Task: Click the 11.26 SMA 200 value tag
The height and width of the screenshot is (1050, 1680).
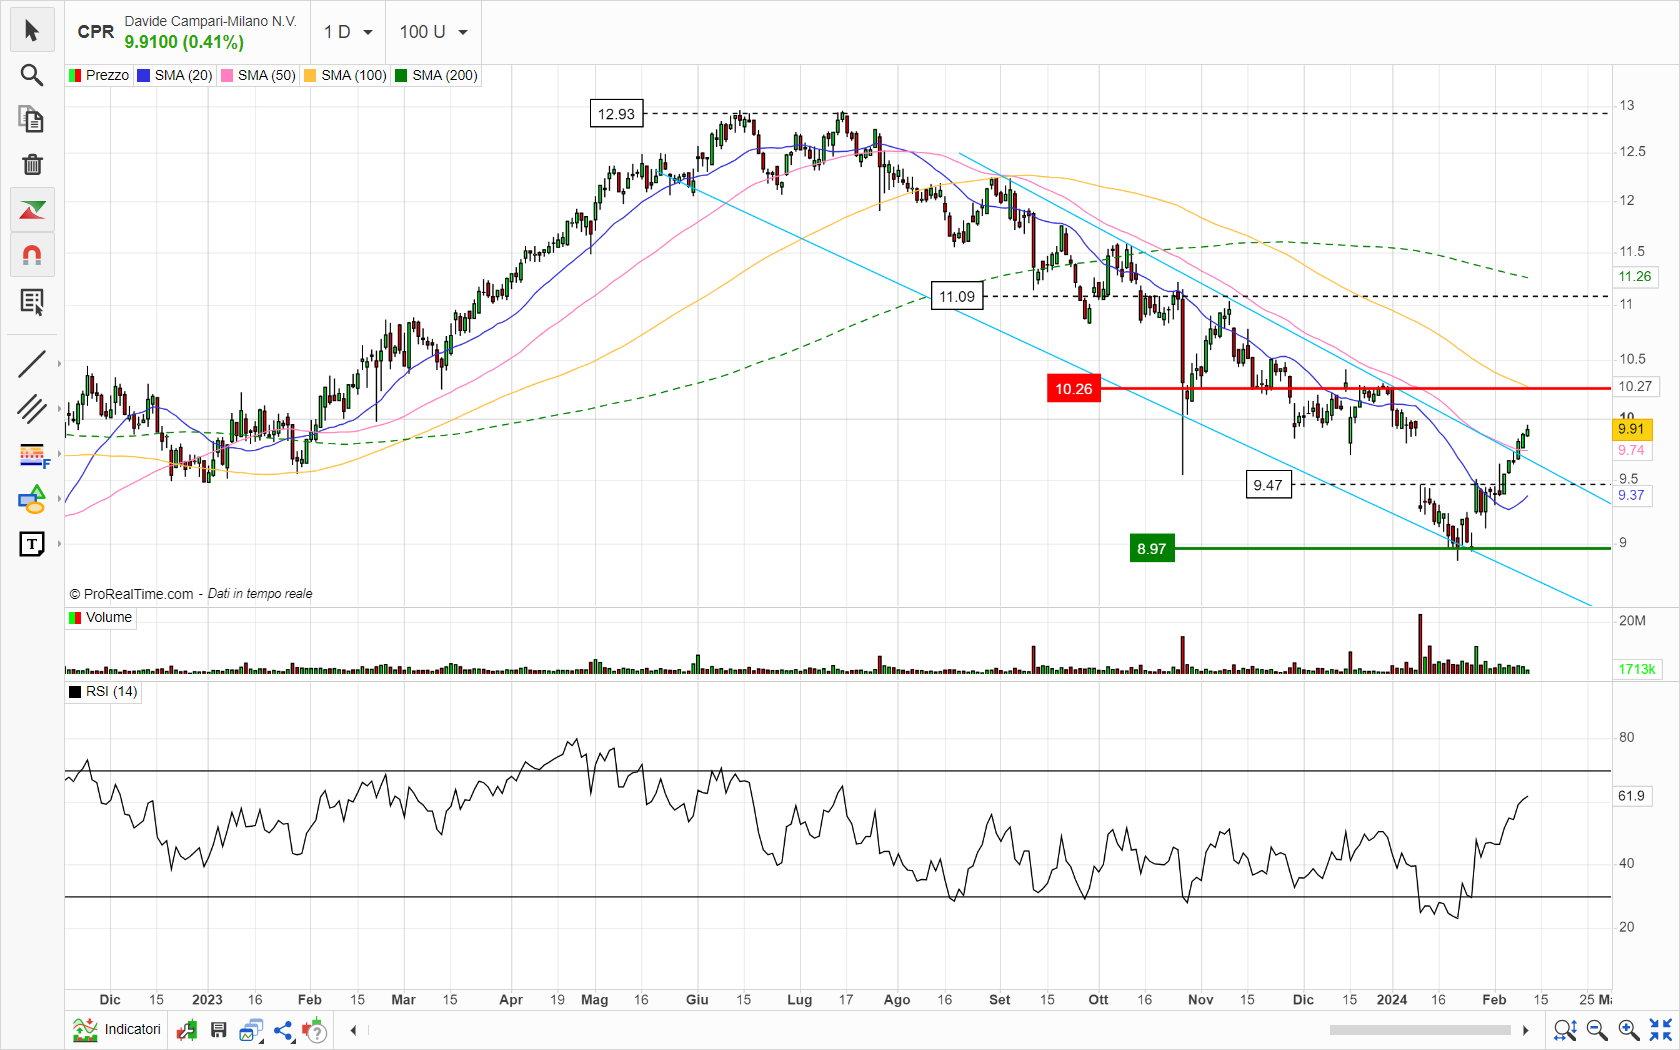Action: (1636, 277)
